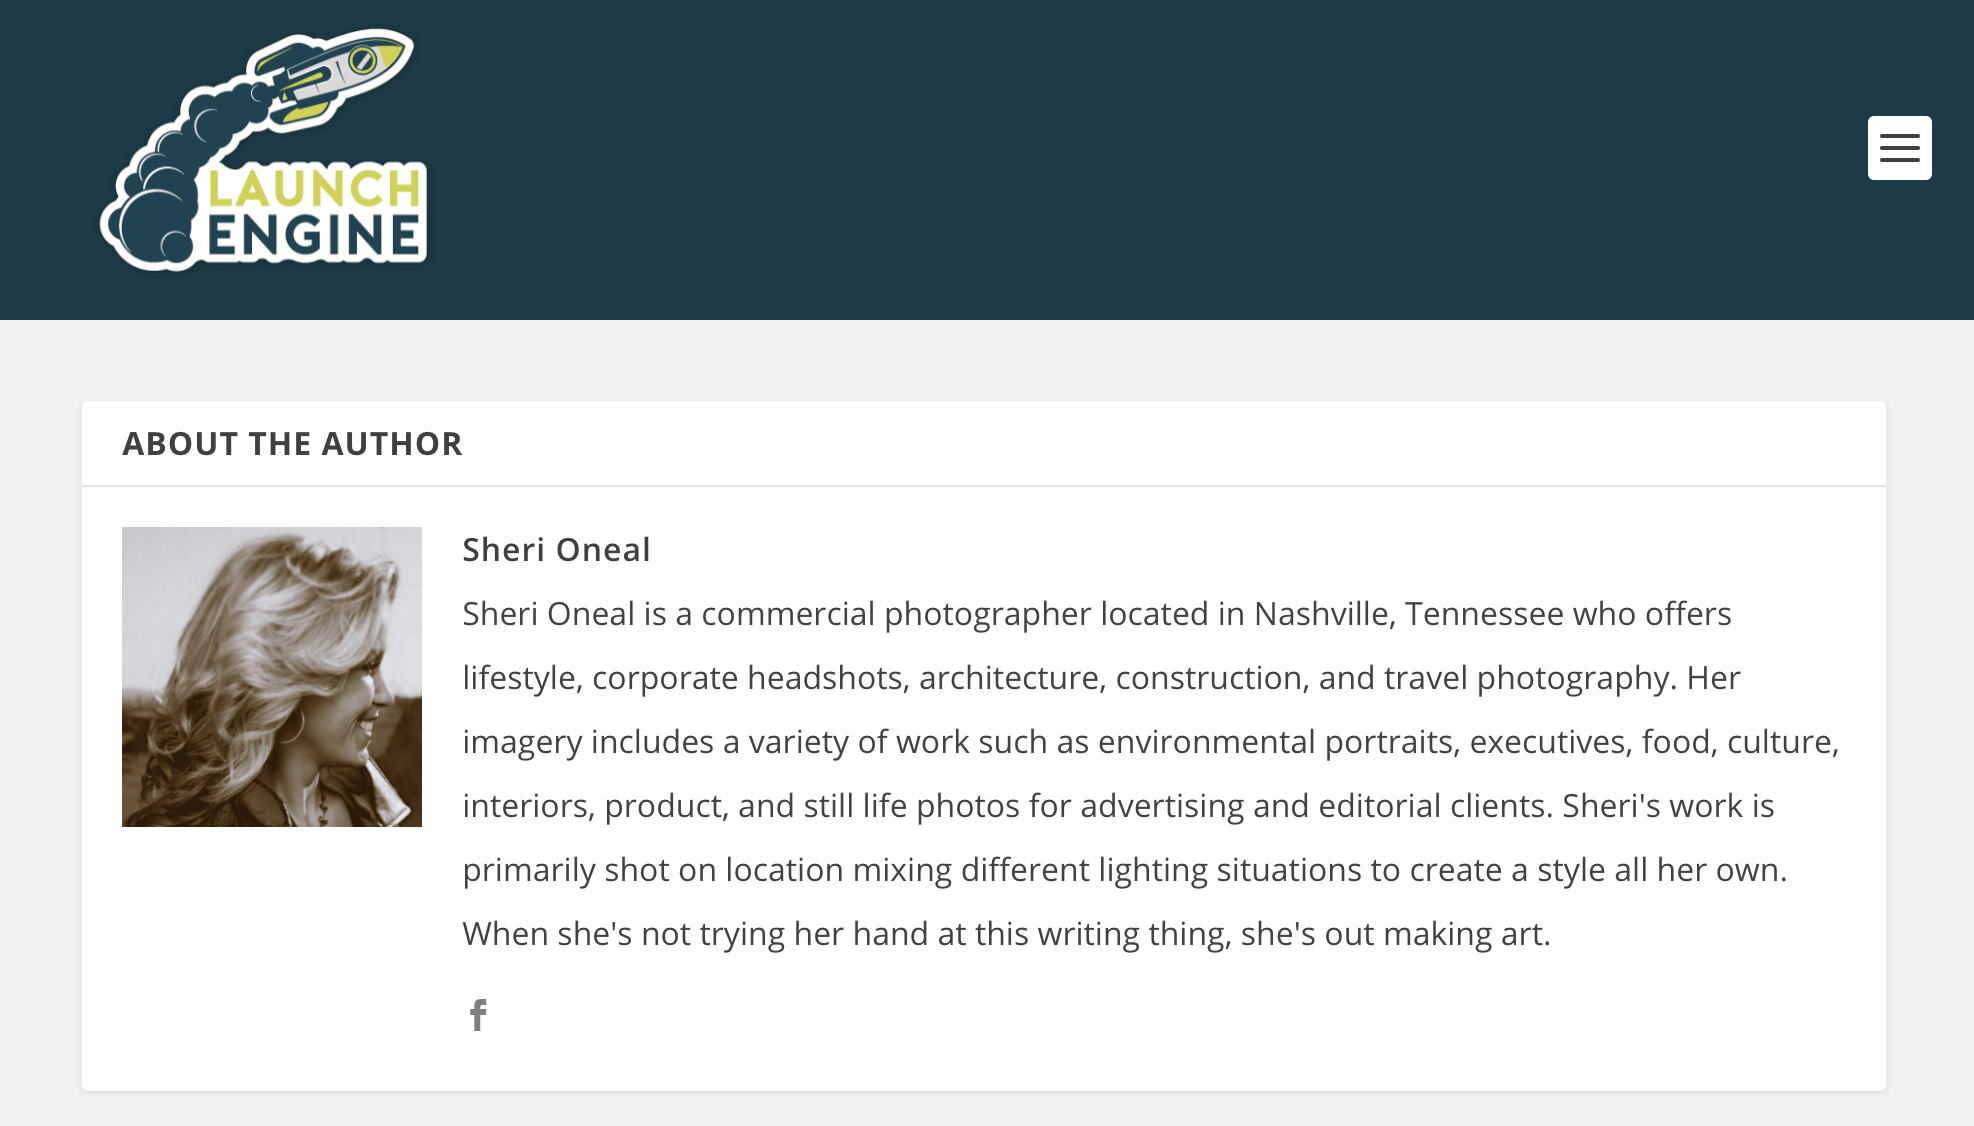This screenshot has width=1974, height=1126.
Task: Click the Facebook icon under the bio
Action: [478, 1015]
